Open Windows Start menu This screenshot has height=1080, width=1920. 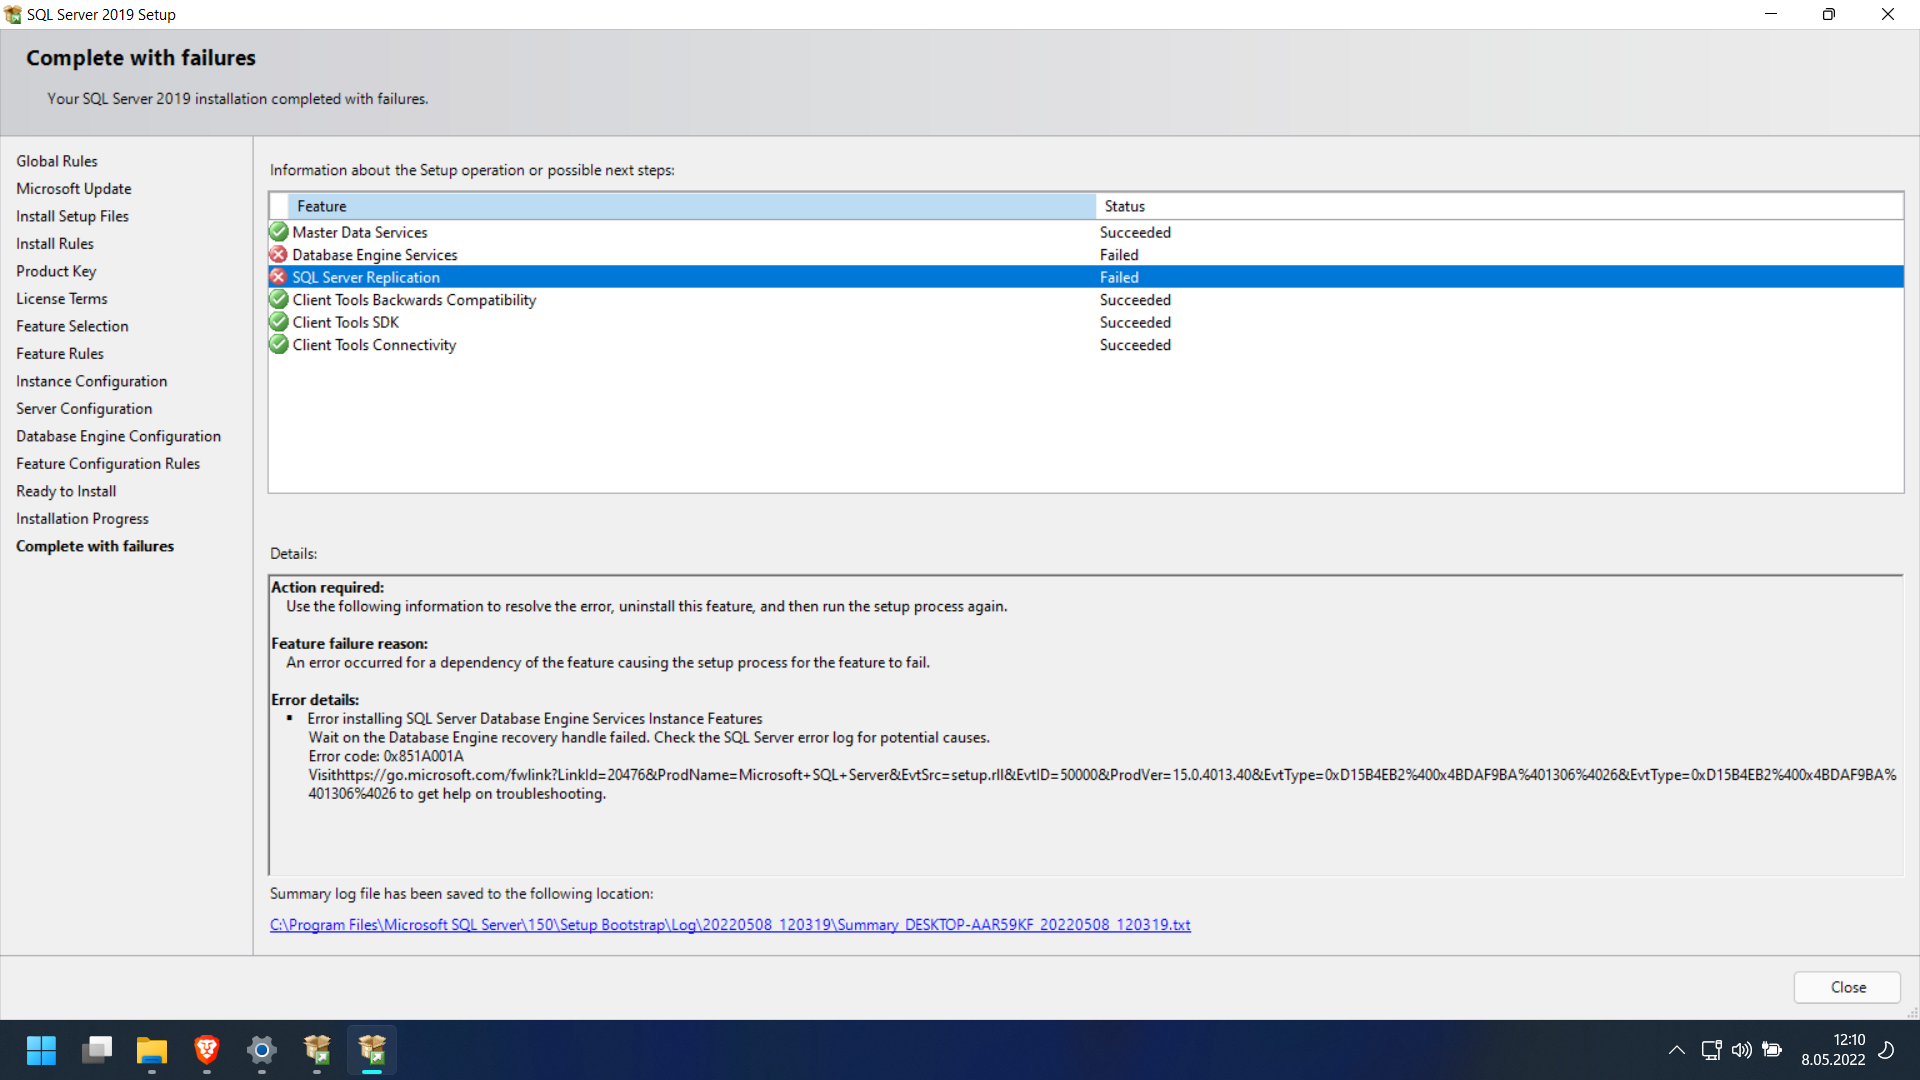click(x=41, y=1050)
